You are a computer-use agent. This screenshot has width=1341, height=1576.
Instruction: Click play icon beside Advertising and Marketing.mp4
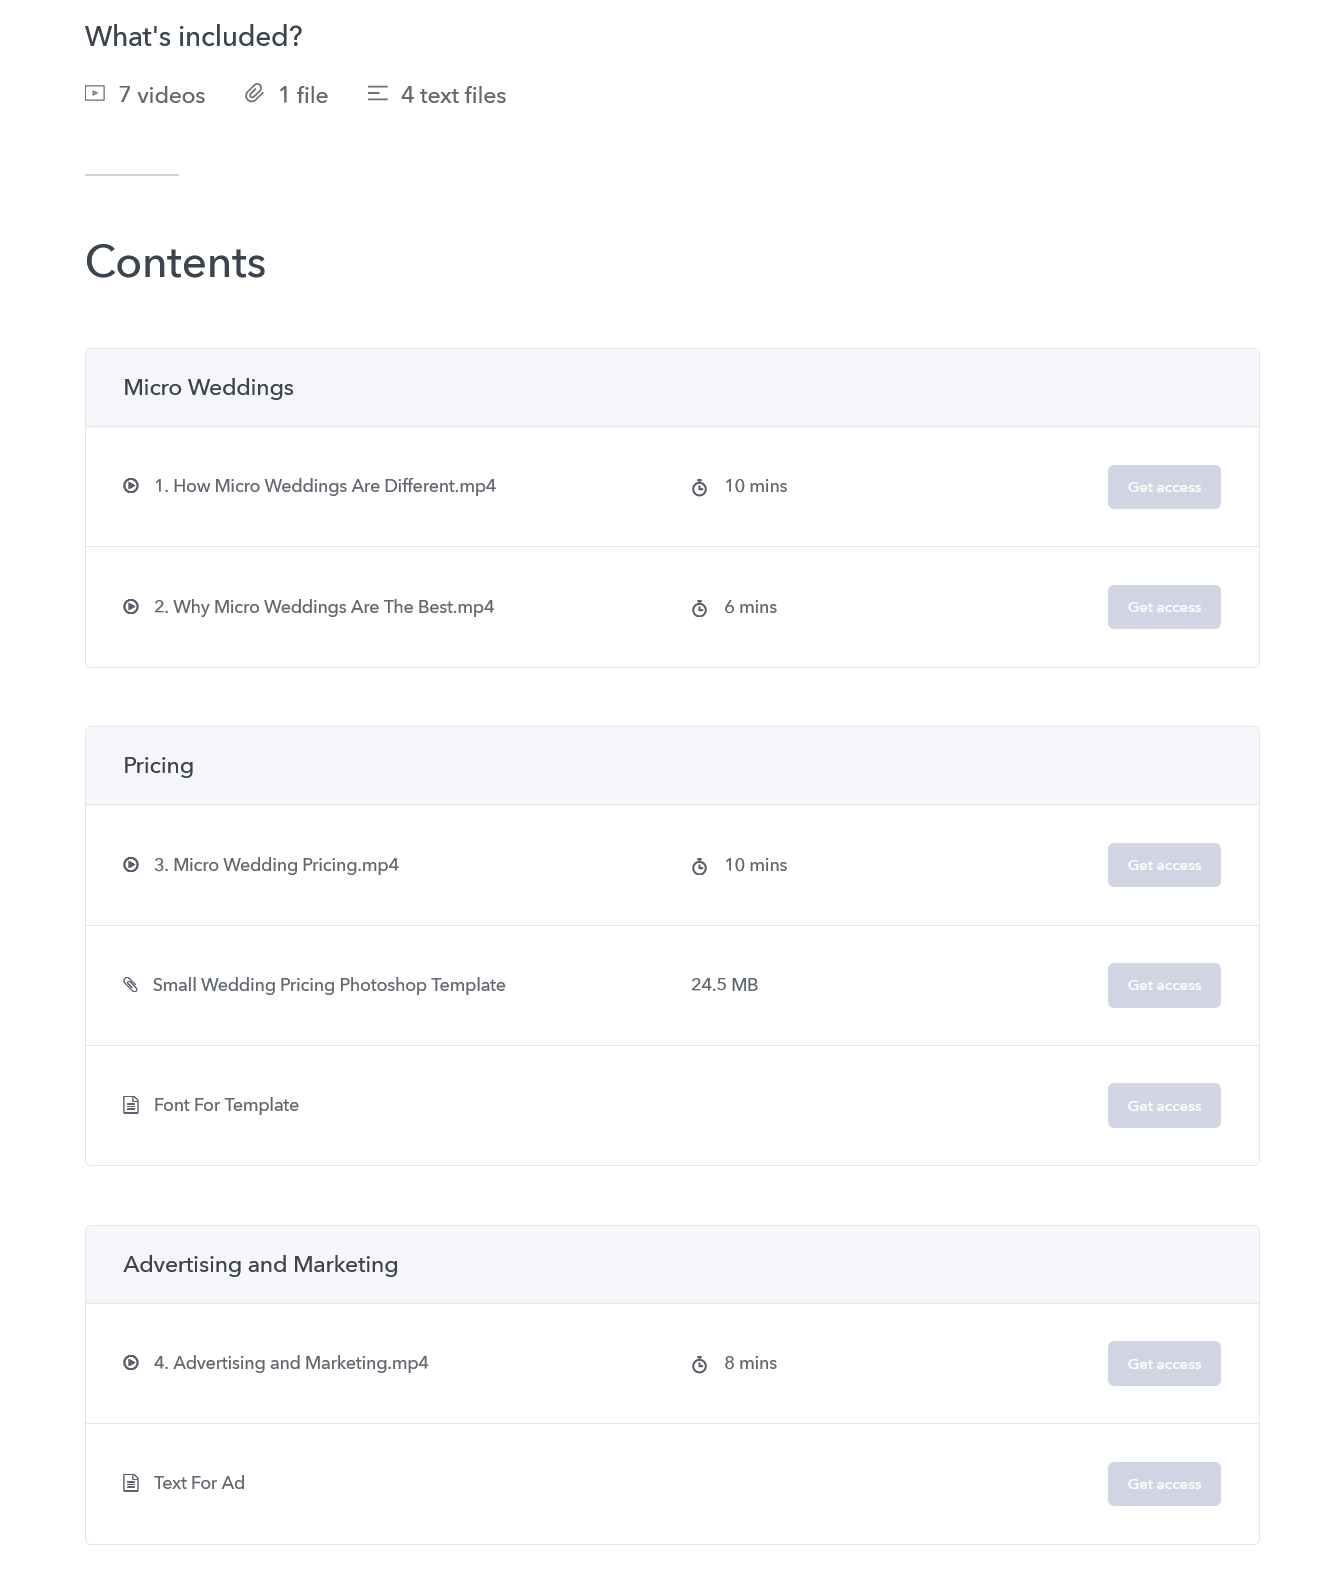[x=131, y=1363]
